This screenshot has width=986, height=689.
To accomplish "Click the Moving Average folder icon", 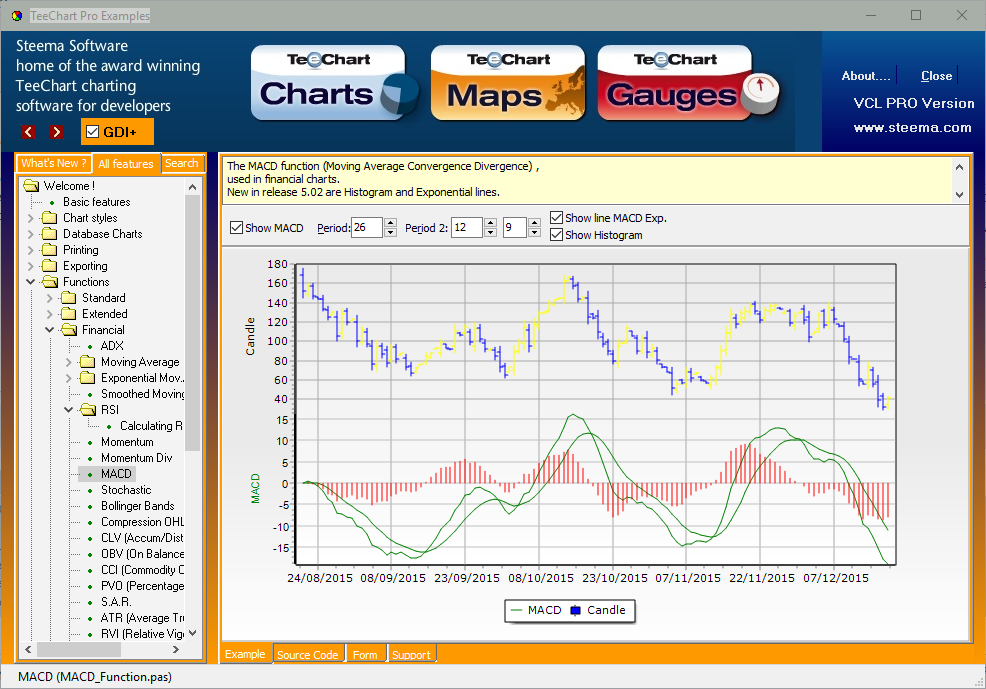I will [x=87, y=361].
